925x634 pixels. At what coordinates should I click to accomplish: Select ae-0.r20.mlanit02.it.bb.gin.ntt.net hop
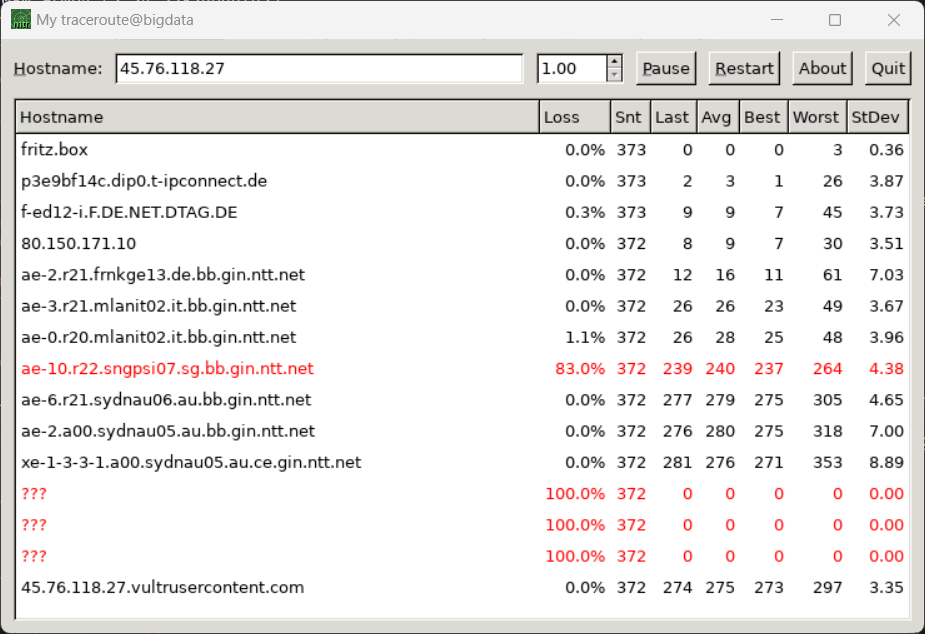click(462, 337)
